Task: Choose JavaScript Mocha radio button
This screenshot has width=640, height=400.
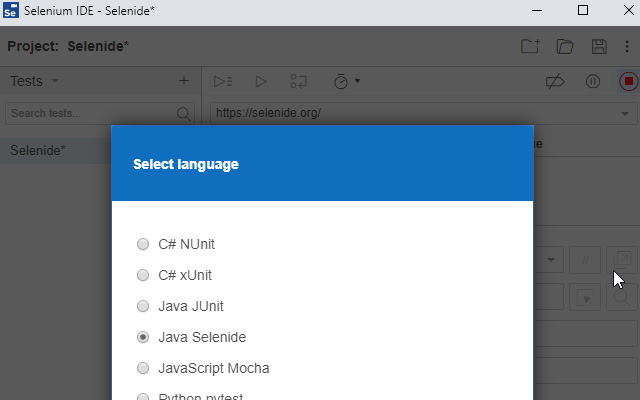Action: tap(143, 368)
